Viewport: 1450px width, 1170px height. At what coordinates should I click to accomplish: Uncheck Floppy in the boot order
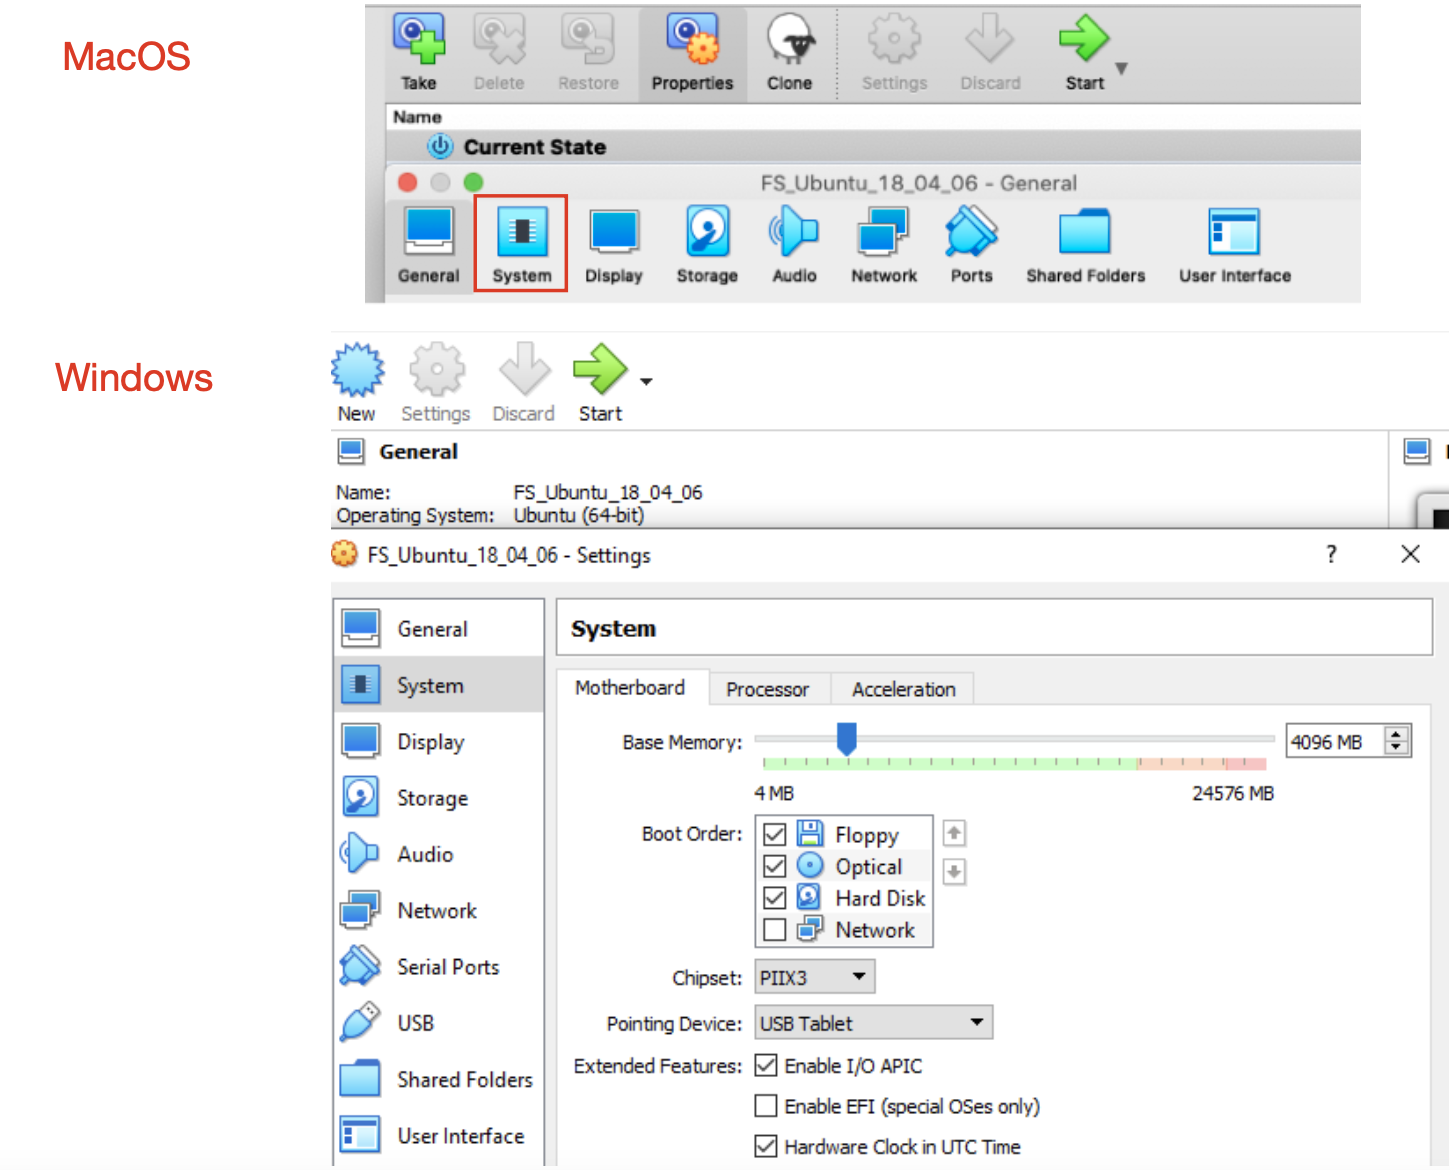coord(774,834)
